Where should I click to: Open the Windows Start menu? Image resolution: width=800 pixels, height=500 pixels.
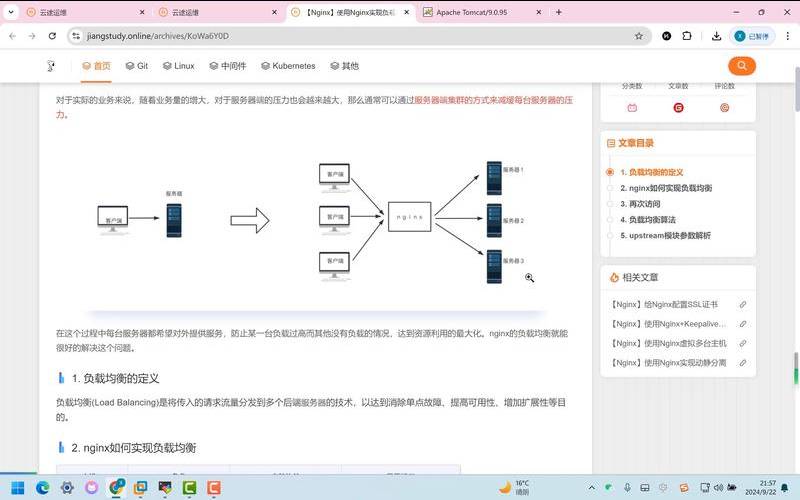(16, 487)
